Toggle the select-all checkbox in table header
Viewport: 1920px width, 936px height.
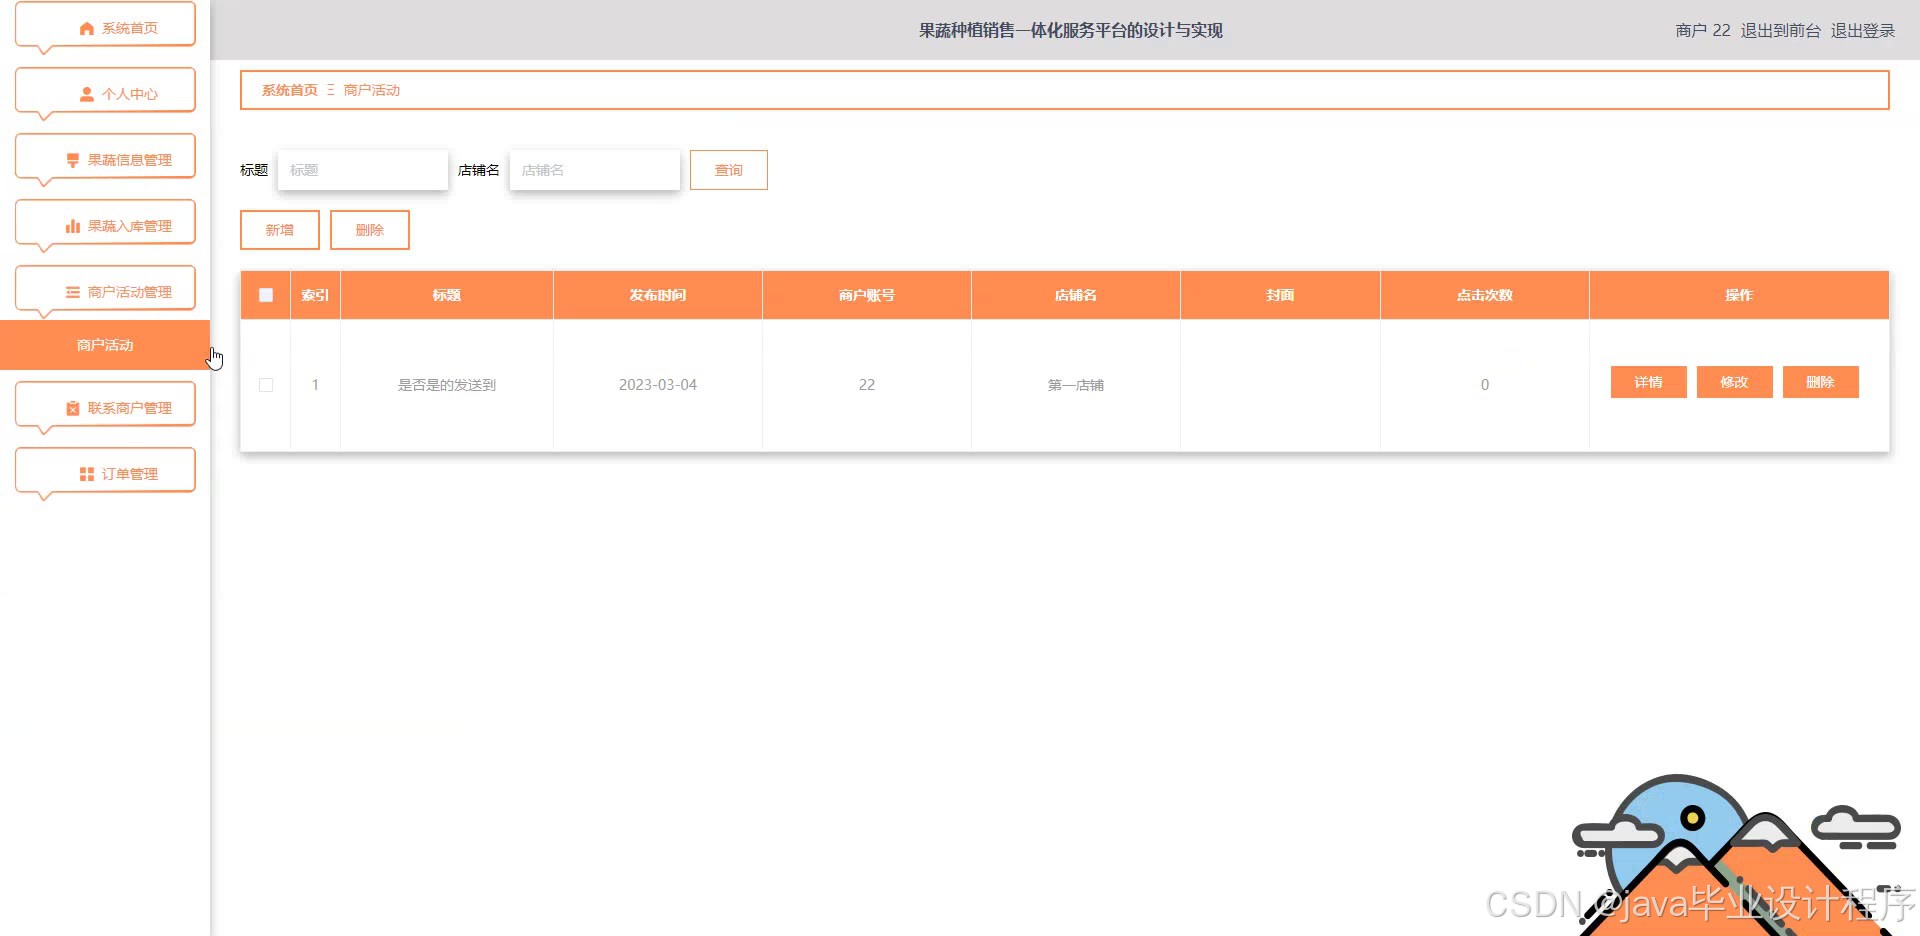click(266, 295)
